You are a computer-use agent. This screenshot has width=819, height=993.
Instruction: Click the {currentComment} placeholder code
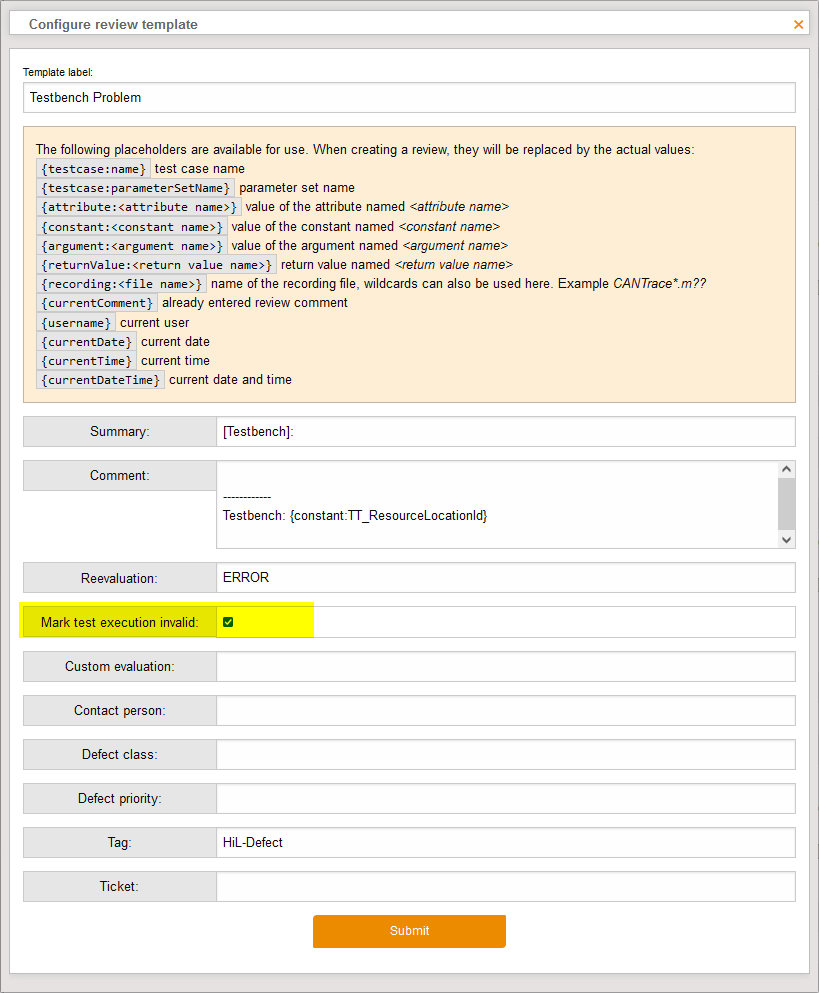(97, 303)
